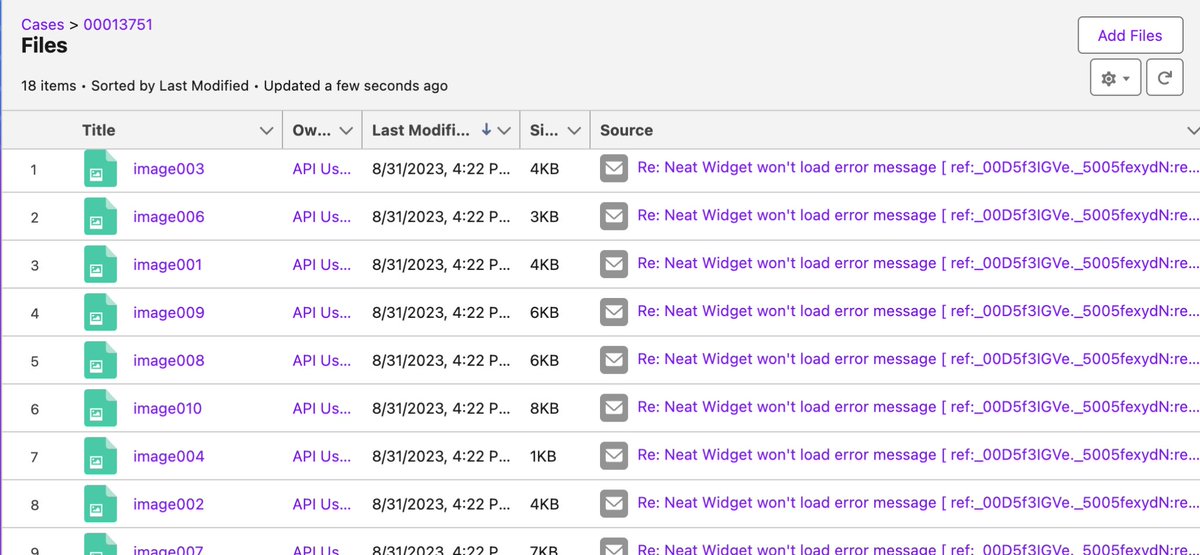Open the image008 file
Screen dimensions: 1200x555
click(x=168, y=361)
